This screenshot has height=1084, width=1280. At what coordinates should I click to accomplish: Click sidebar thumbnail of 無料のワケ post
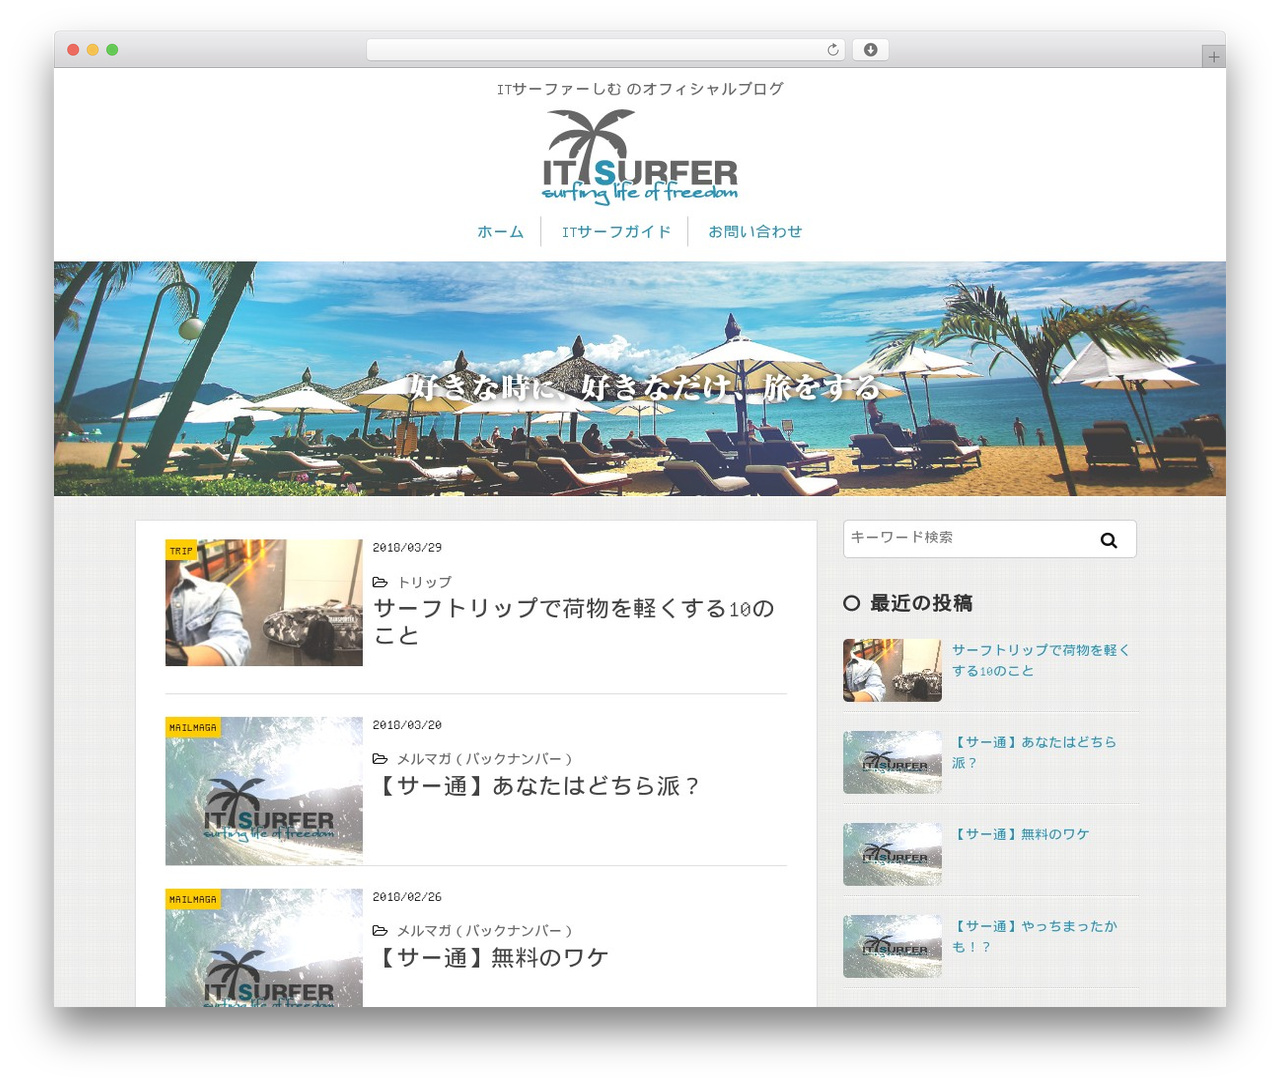pos(892,854)
